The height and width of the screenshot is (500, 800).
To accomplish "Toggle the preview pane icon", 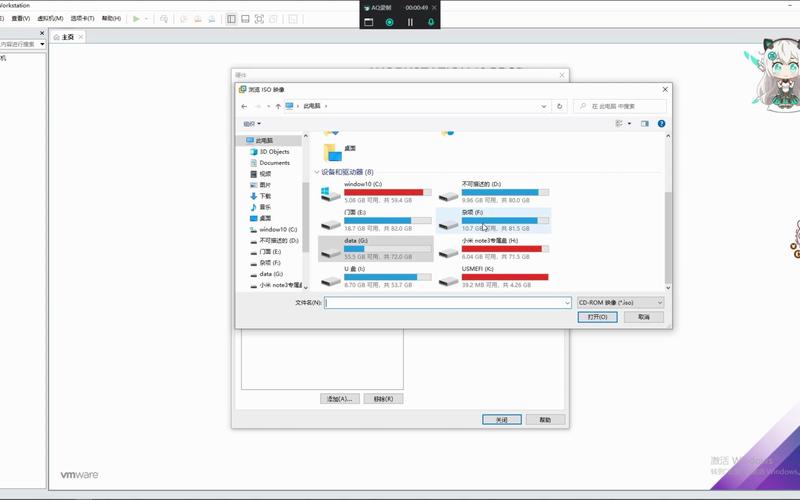I will pyautogui.click(x=645, y=124).
